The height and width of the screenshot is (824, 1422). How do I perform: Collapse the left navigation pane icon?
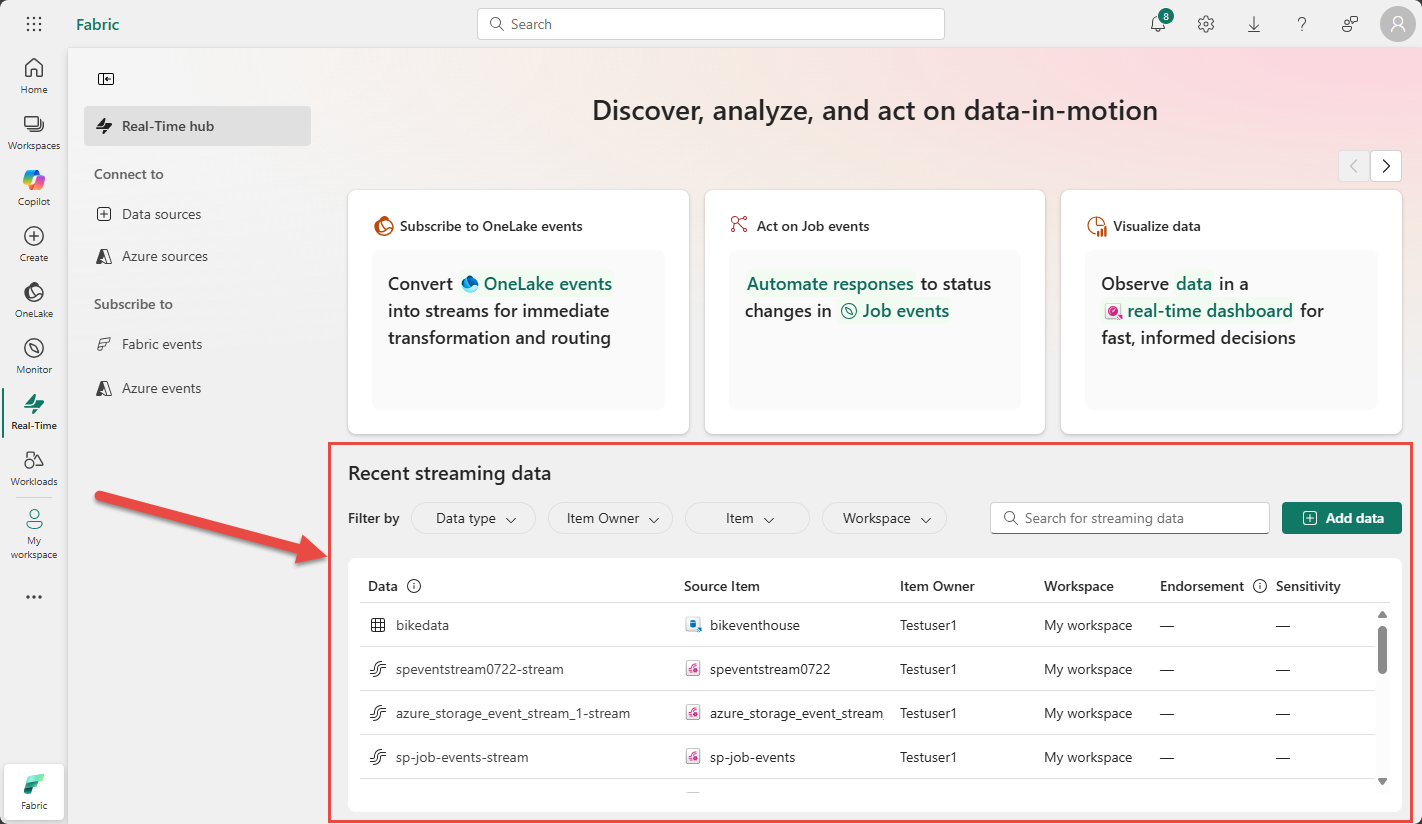[106, 79]
